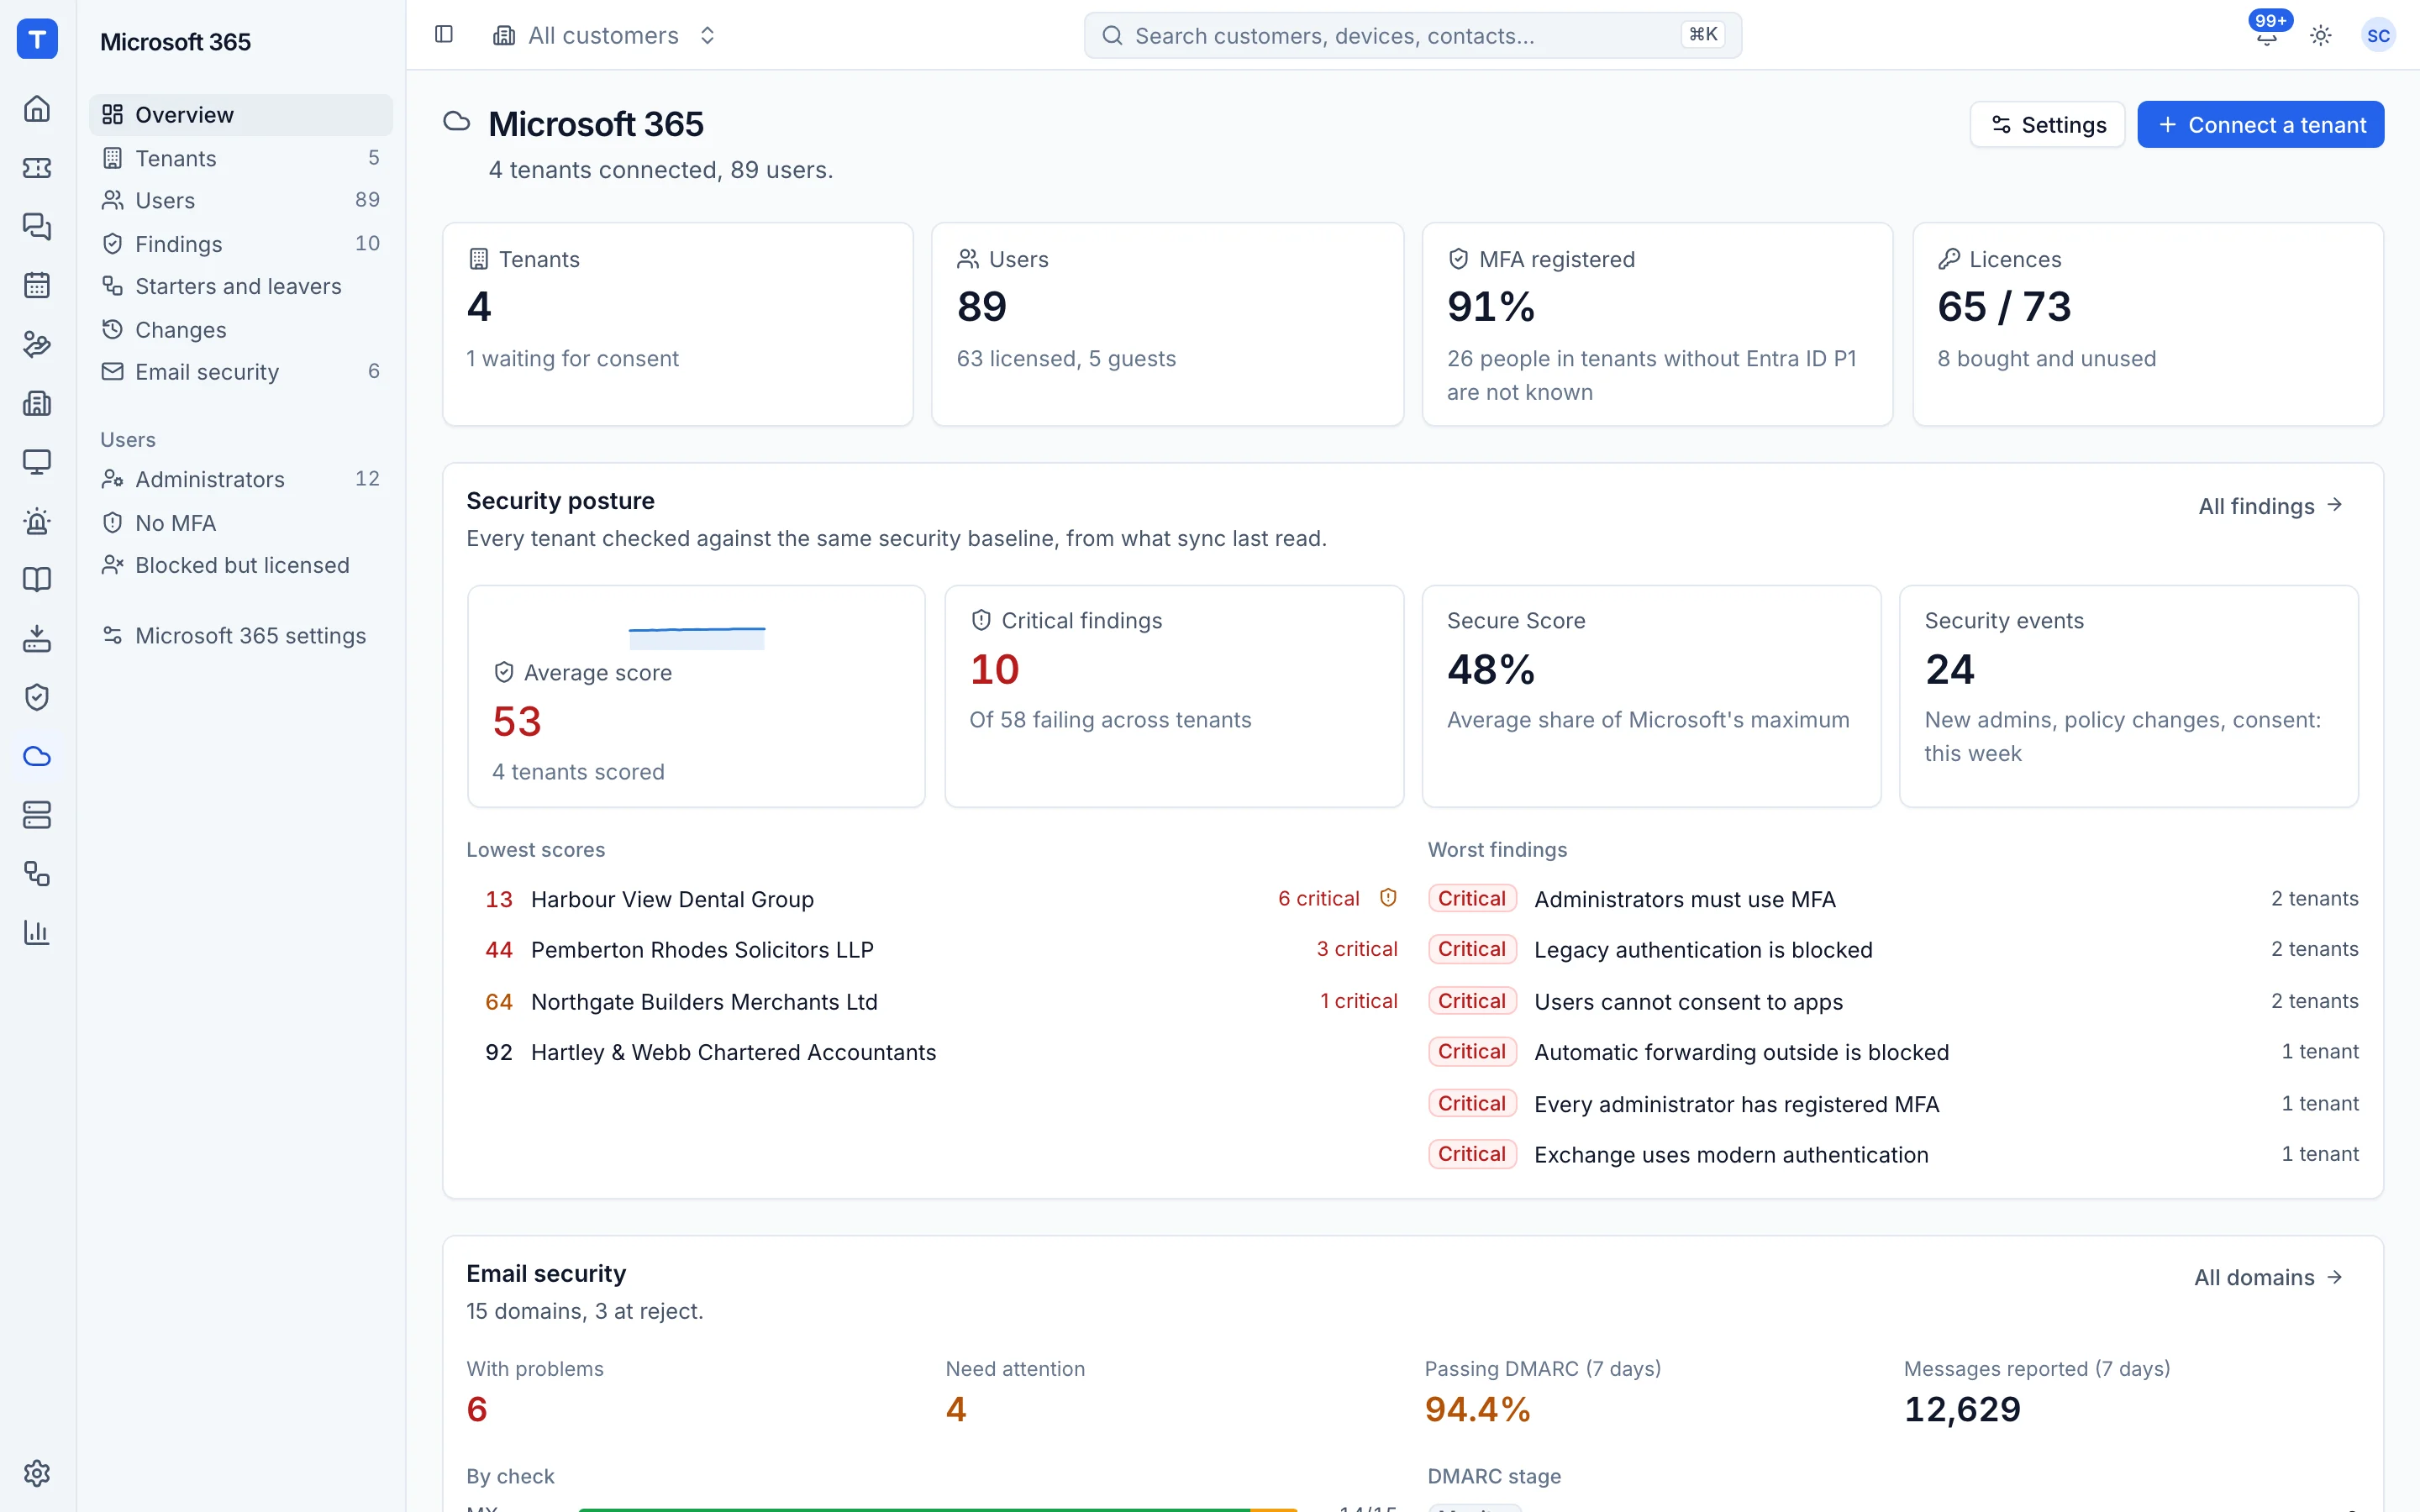The height and width of the screenshot is (1512, 2420).
Task: Open Tenants in the sidebar
Action: pyautogui.click(x=241, y=158)
